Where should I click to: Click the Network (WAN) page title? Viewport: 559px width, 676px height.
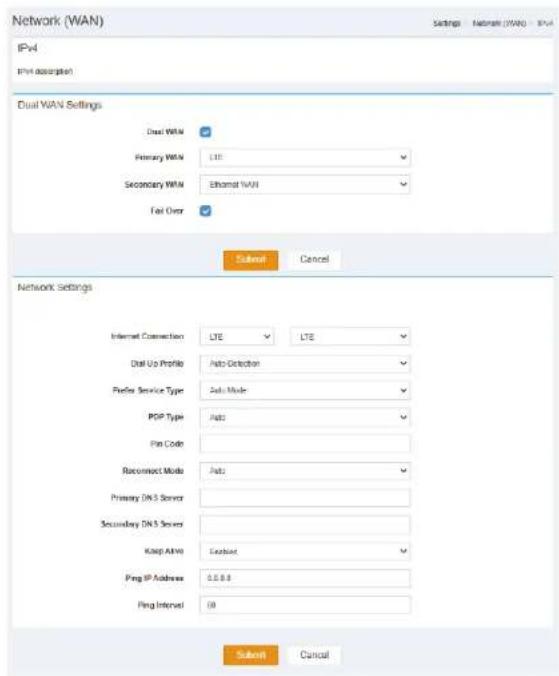pyautogui.click(x=58, y=21)
